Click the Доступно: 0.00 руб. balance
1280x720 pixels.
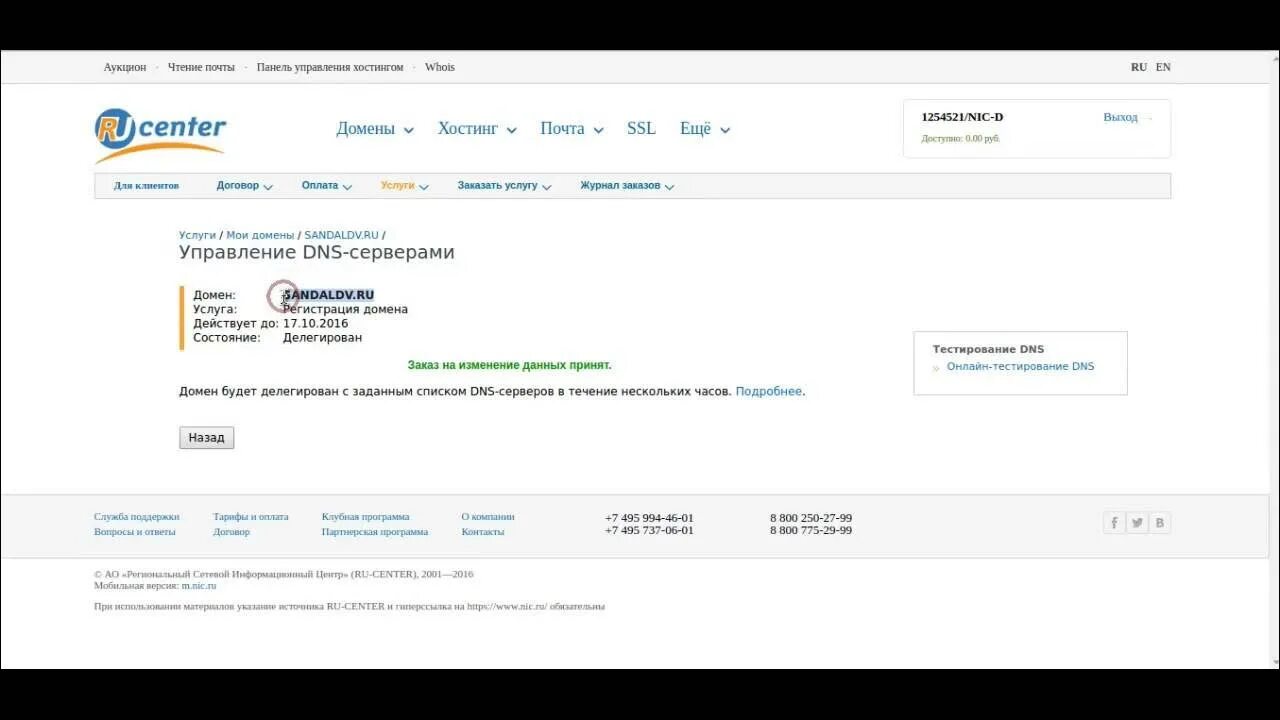click(x=960, y=139)
